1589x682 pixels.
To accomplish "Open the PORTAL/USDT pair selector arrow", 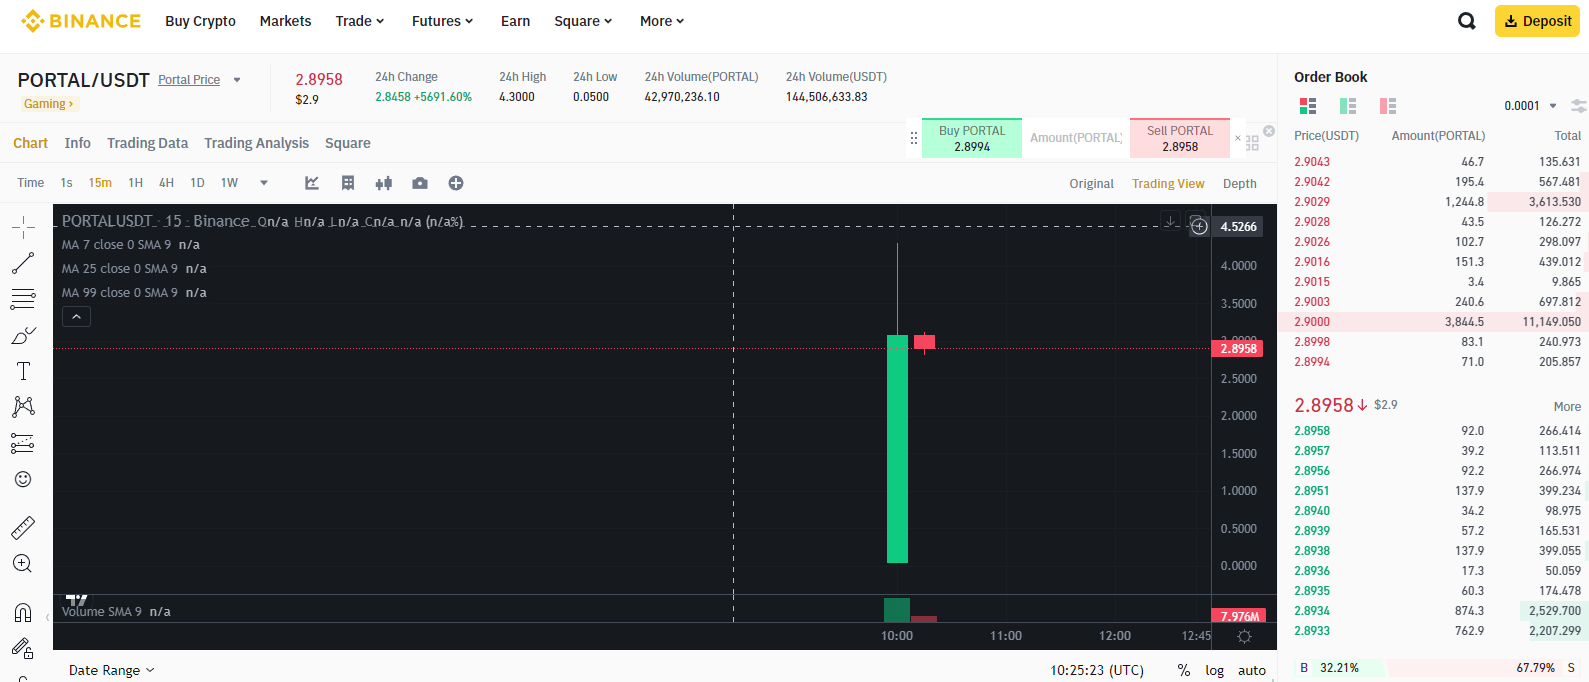I will 237,80.
